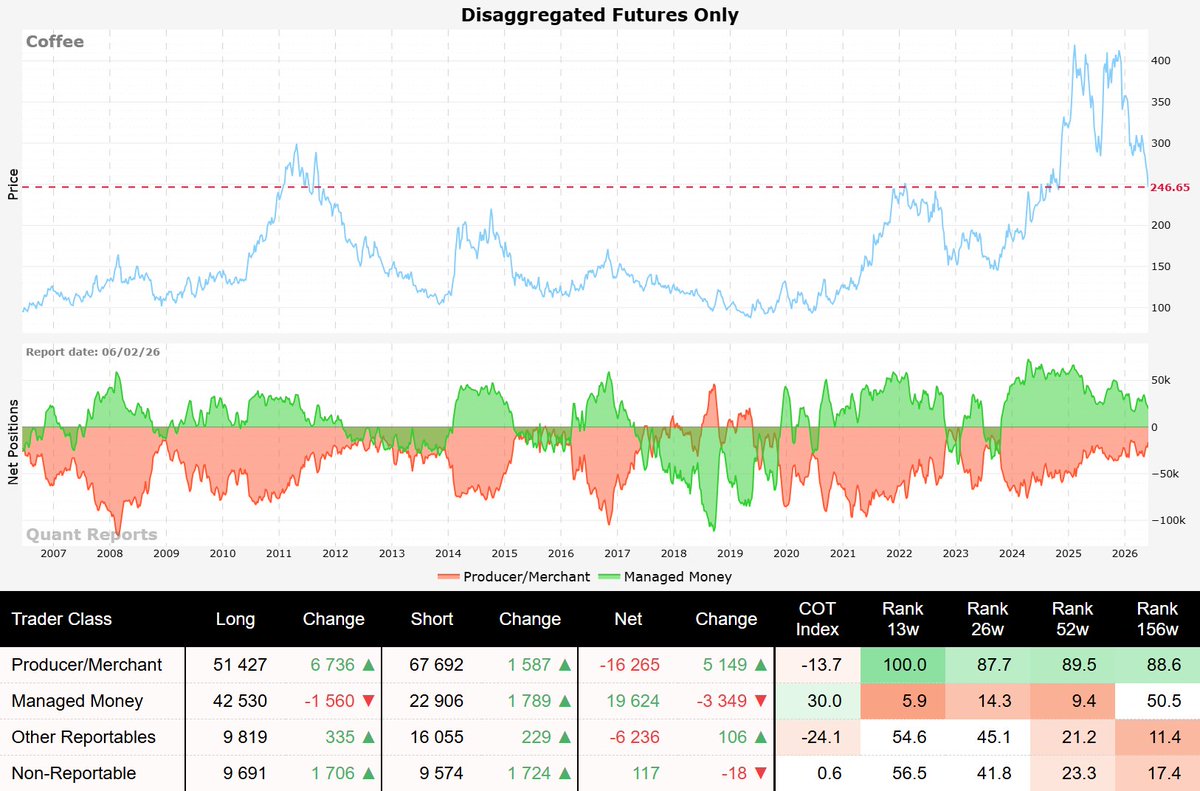The width and height of the screenshot is (1200, 791).
Task: Click the 2011 year label on axis
Action: pyautogui.click(x=279, y=553)
